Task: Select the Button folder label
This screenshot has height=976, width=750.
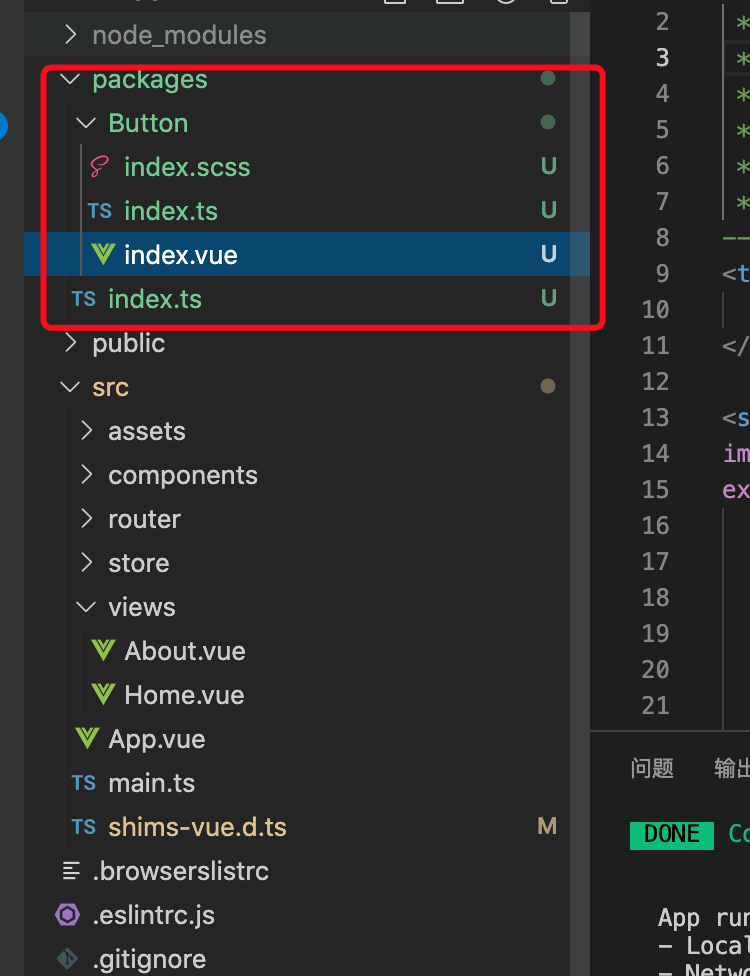Action: [x=148, y=123]
